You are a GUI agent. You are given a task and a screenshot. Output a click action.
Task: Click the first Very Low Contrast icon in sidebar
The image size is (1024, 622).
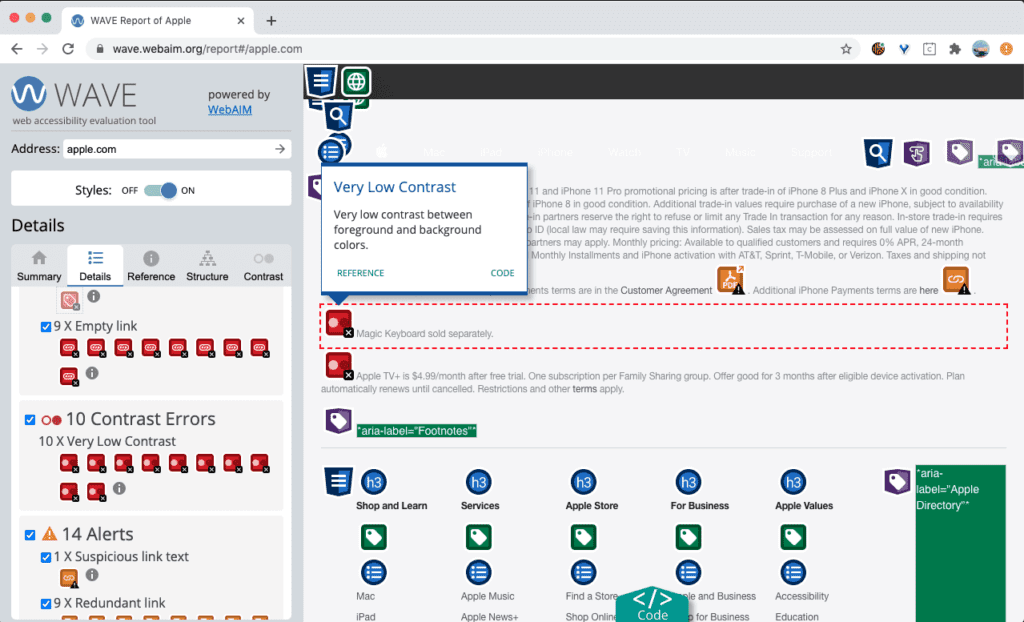tap(69, 464)
